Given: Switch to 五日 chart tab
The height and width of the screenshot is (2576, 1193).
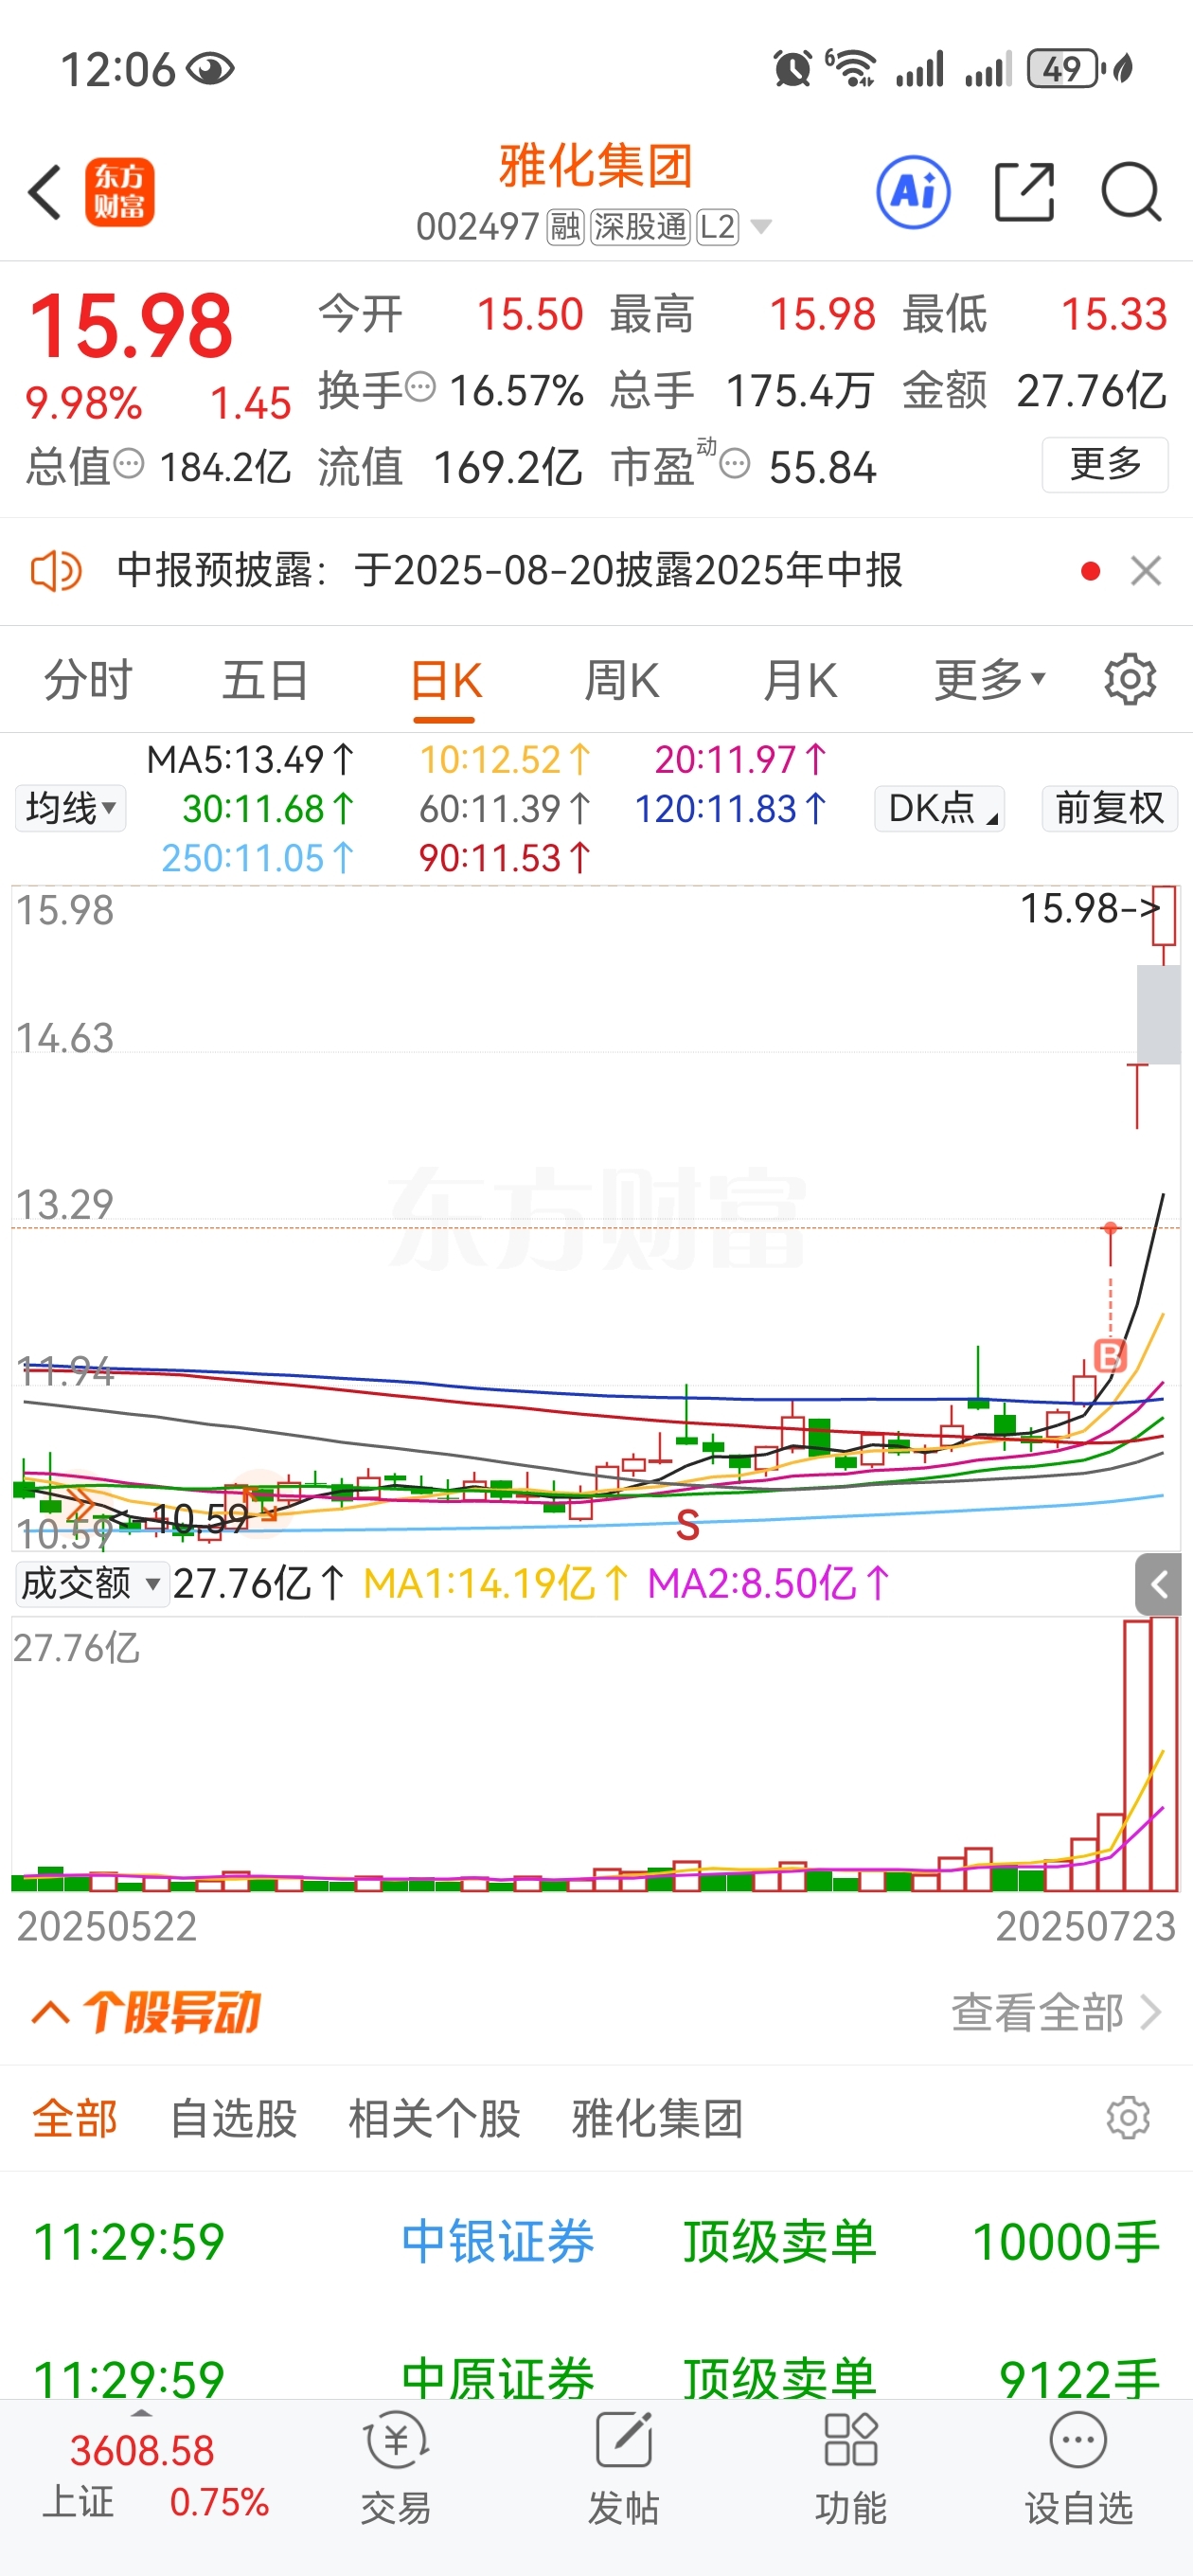Looking at the screenshot, I should click(265, 681).
